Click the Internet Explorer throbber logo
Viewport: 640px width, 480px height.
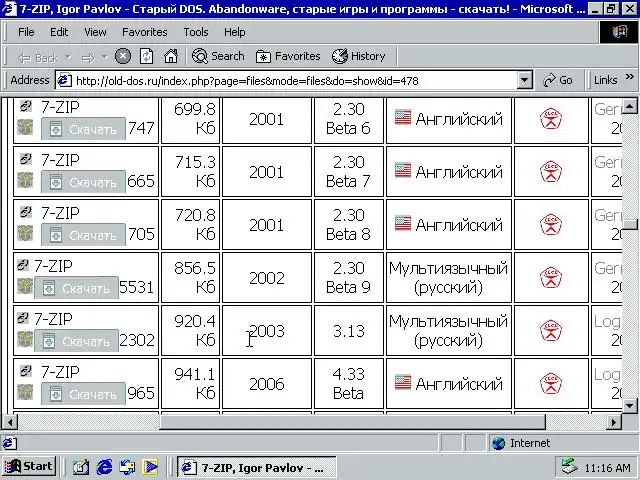click(619, 32)
